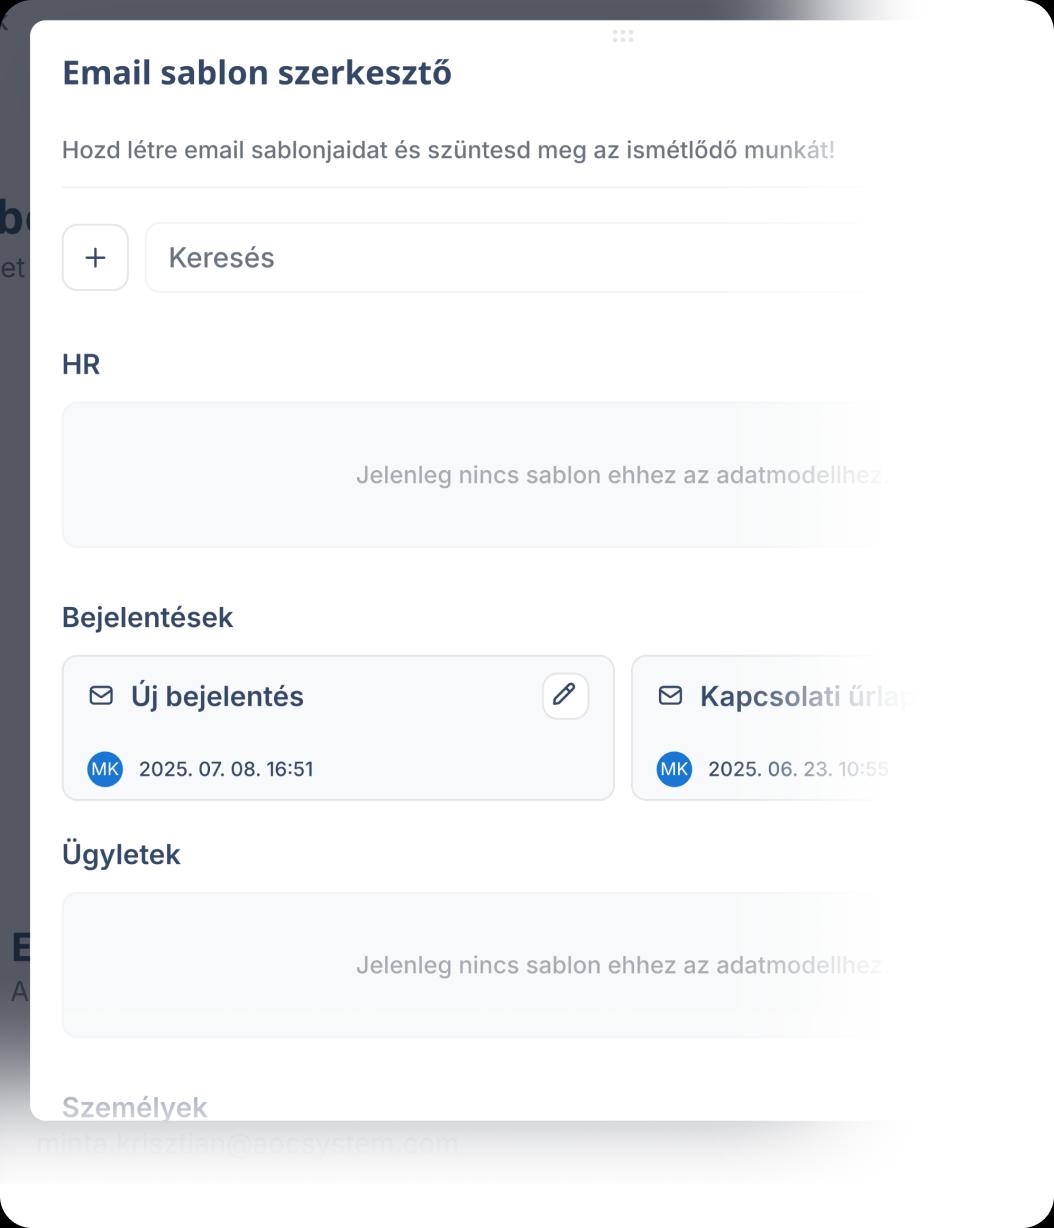Click the envelope icon on Kapcsolati űrlap card
Image resolution: width=1054 pixels, height=1228 pixels.
670,695
